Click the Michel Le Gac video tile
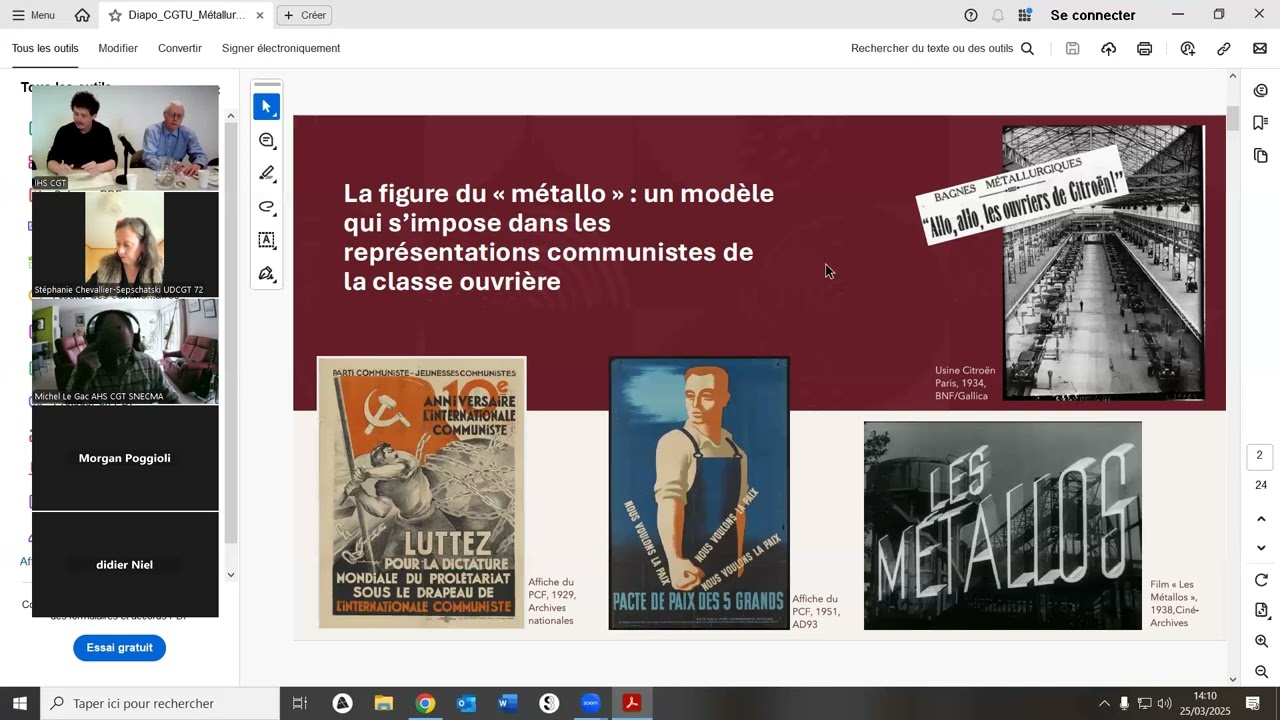Viewport: 1280px width, 720px height. [125, 351]
